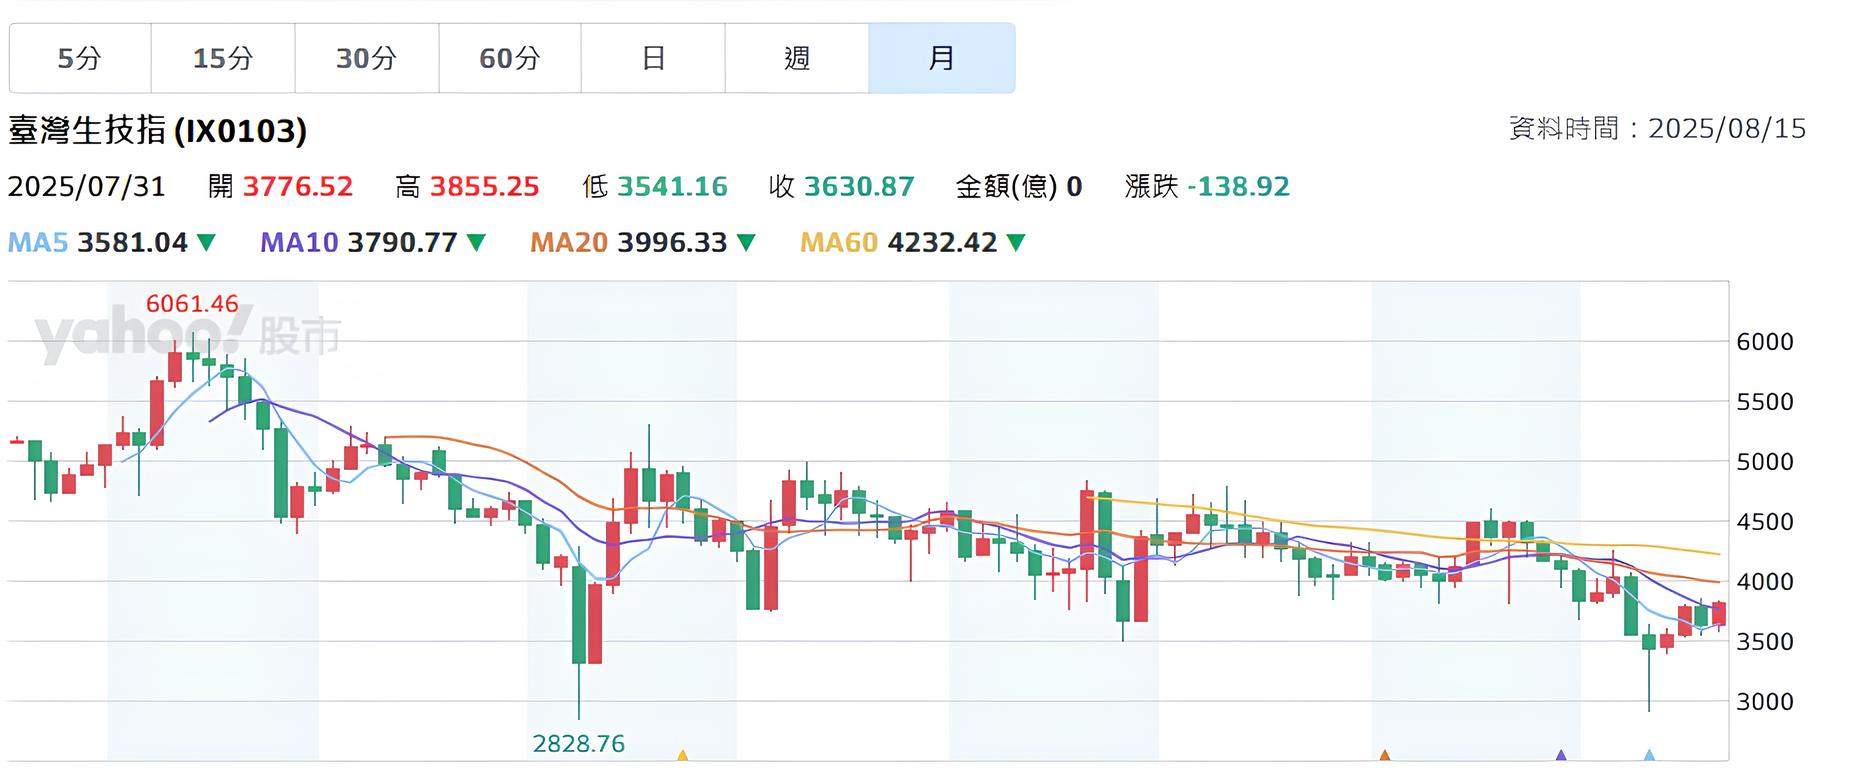Click the 3500 price axis label
This screenshot has width=1850, height=784.
coord(1765,642)
